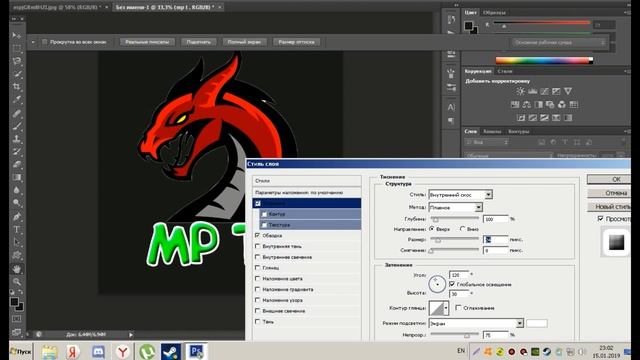Click OK in Стиль слоя dialog
Image resolution: width=640 pixels, height=360 pixels.
(x=609, y=179)
